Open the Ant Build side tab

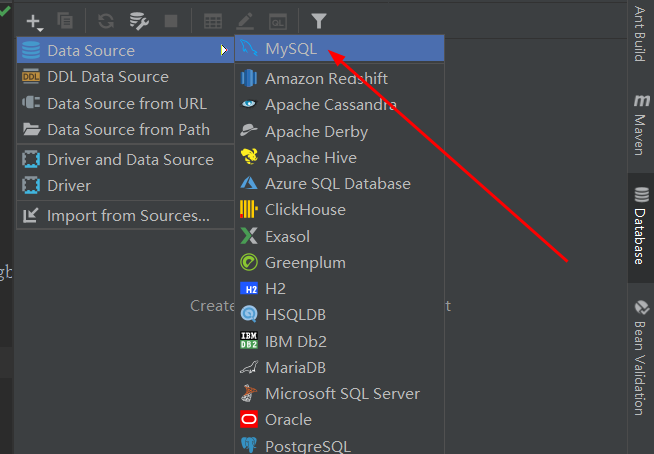pos(641,33)
